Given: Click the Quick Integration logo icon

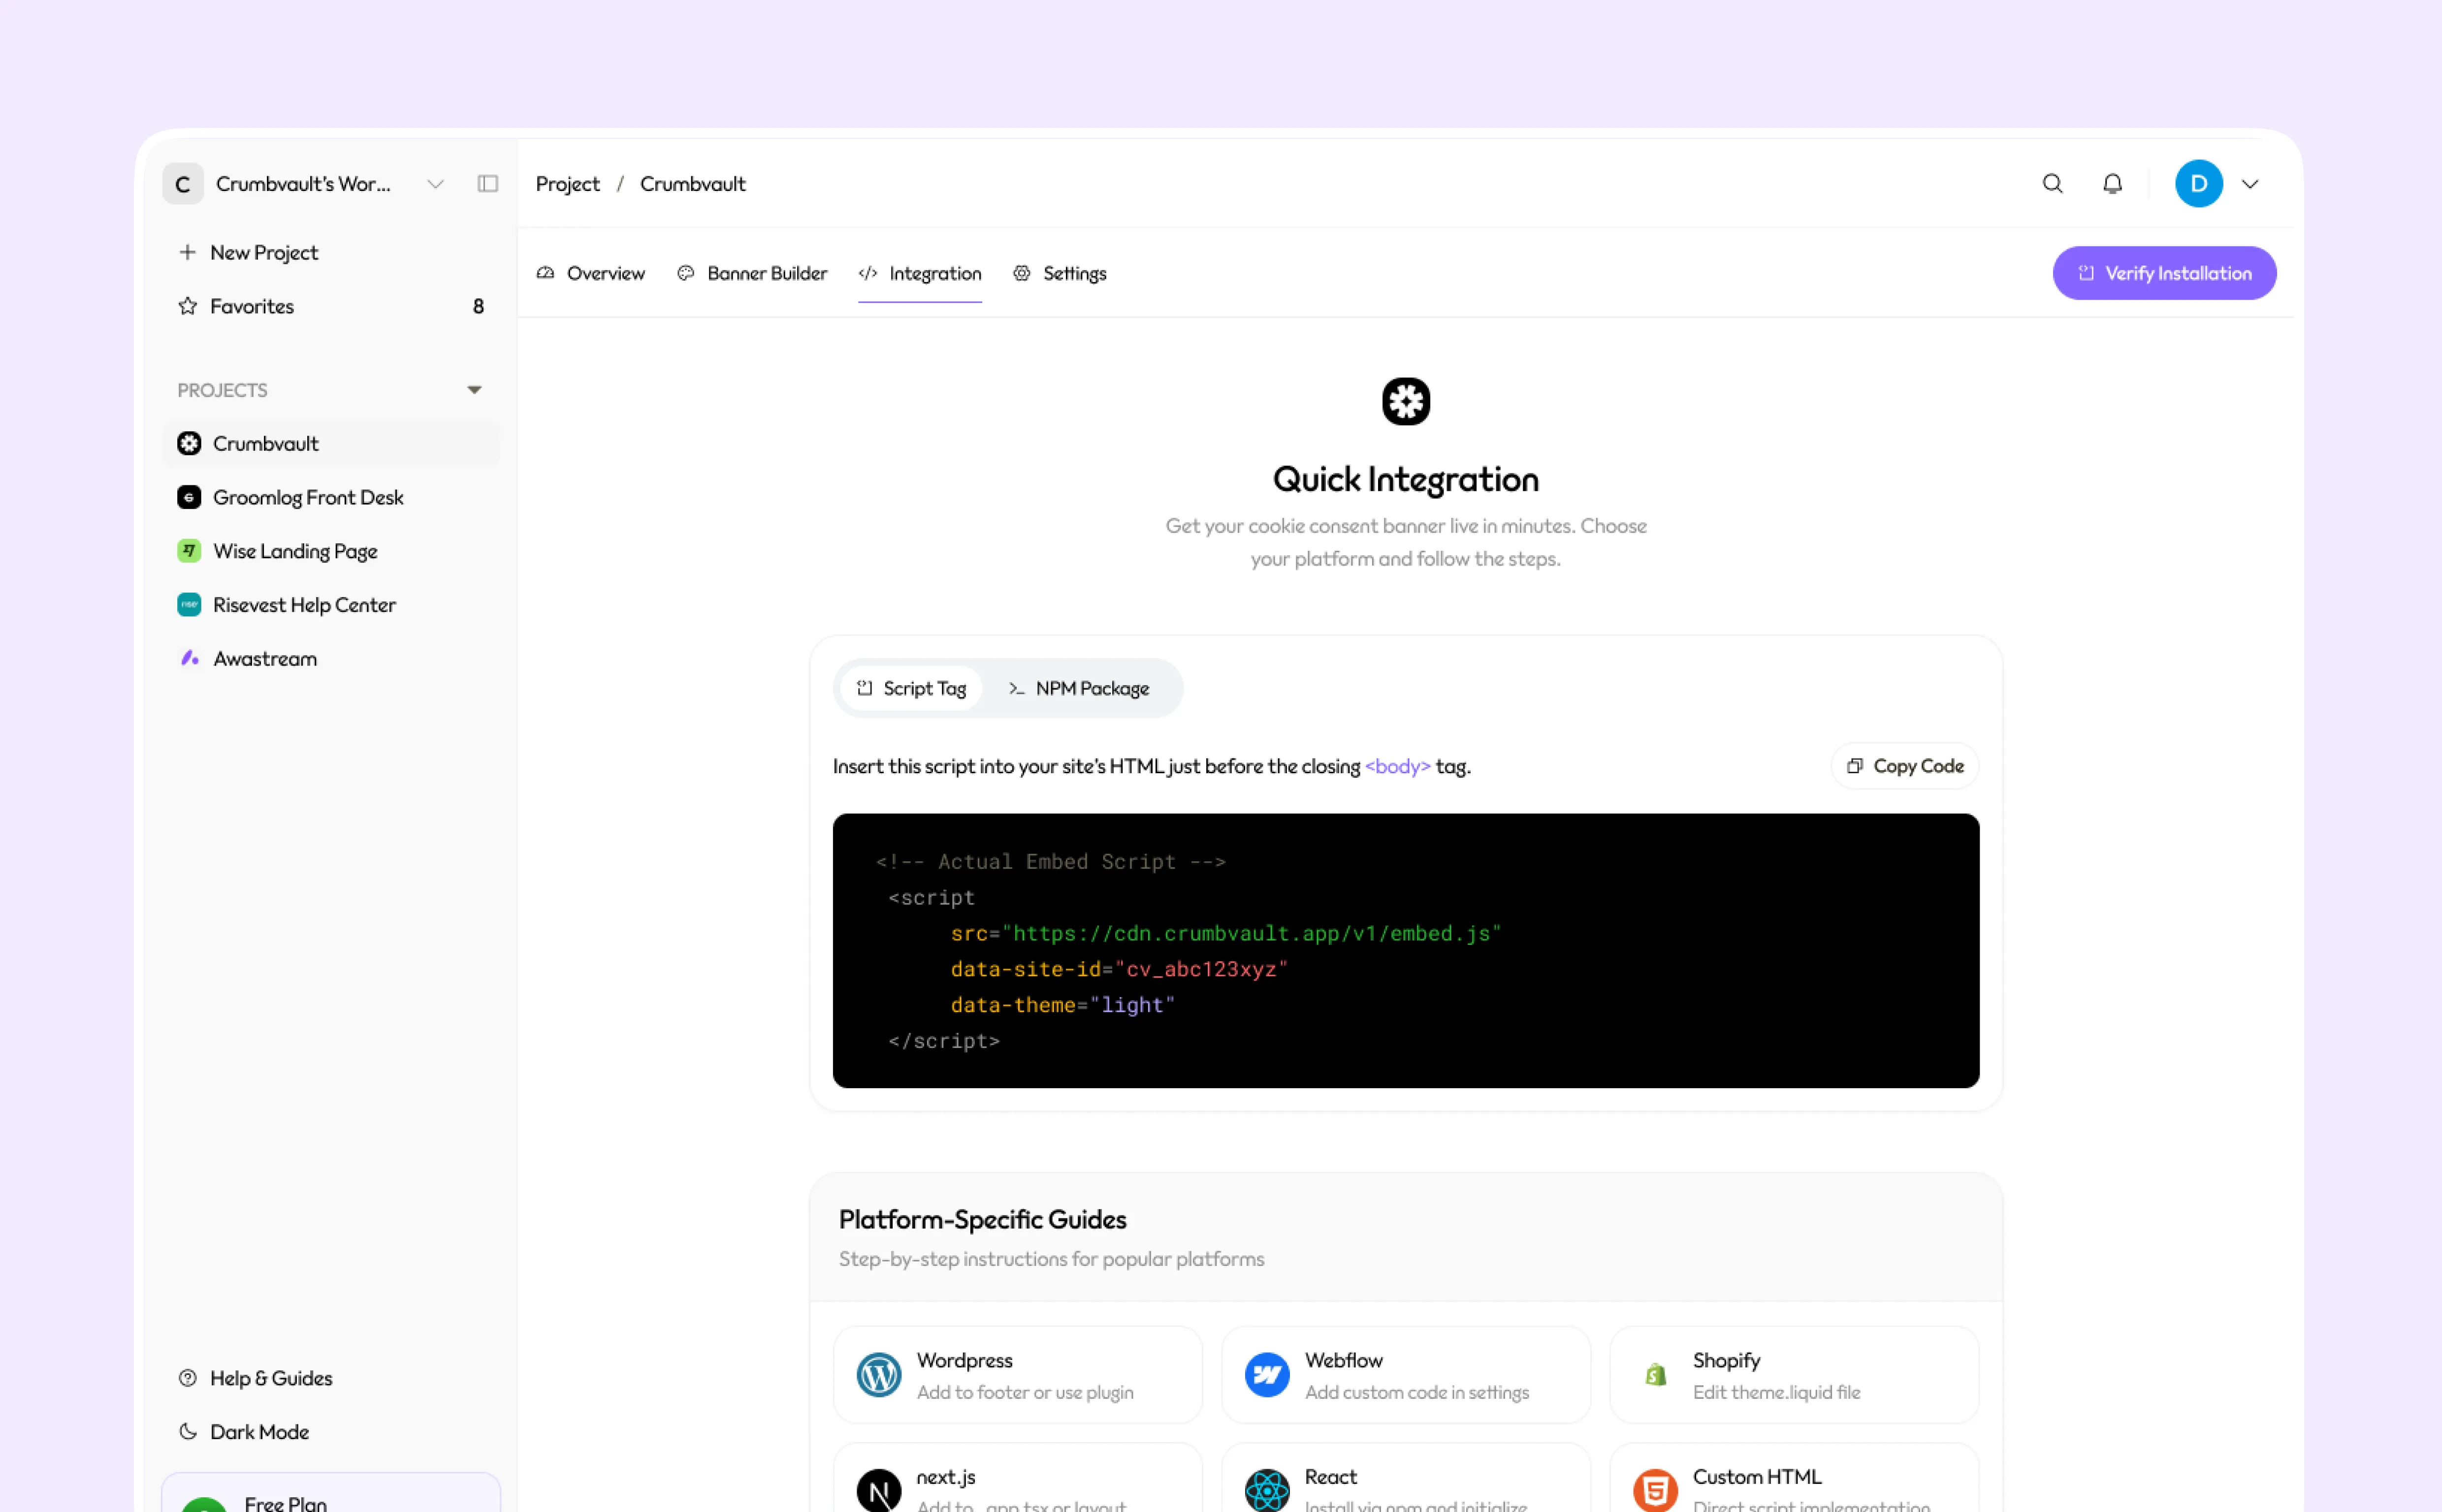Looking at the screenshot, I should 1406,402.
